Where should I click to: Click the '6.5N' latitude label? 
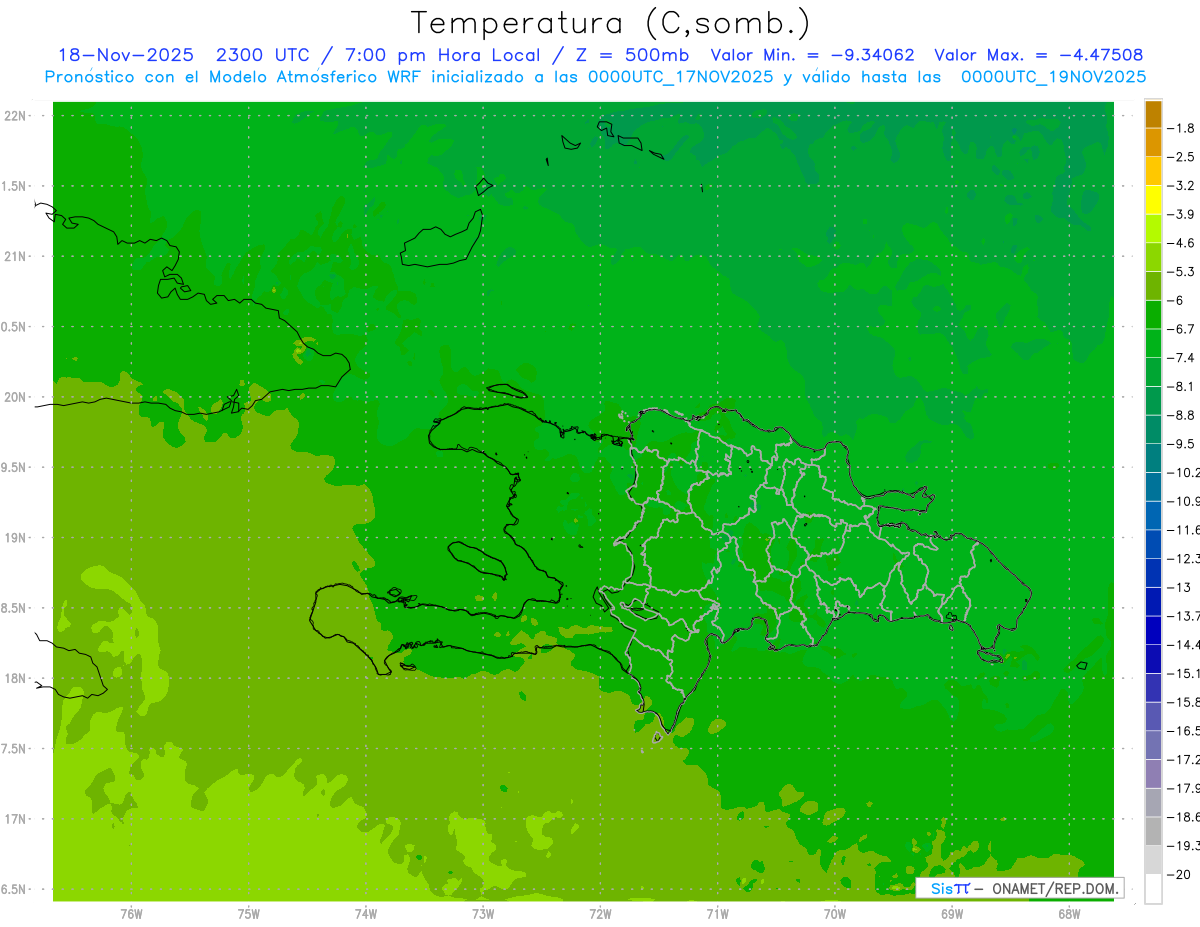pyautogui.click(x=14, y=889)
